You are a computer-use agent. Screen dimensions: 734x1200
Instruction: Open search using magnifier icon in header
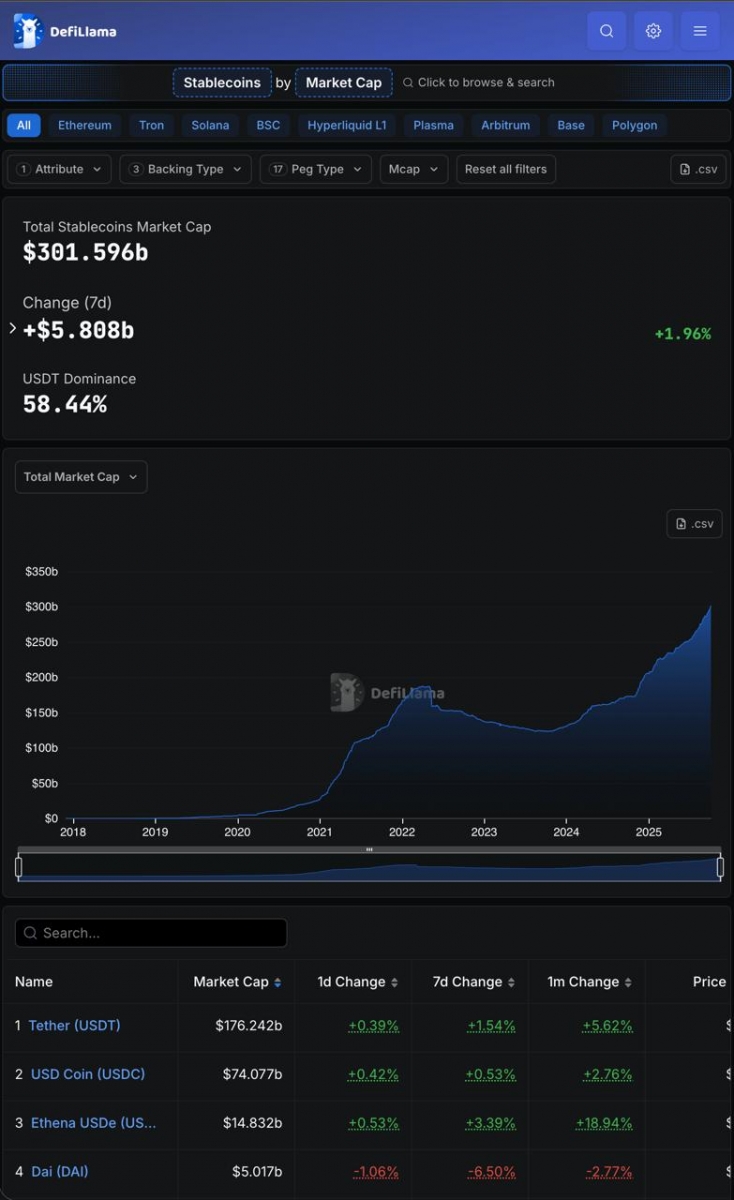point(607,31)
